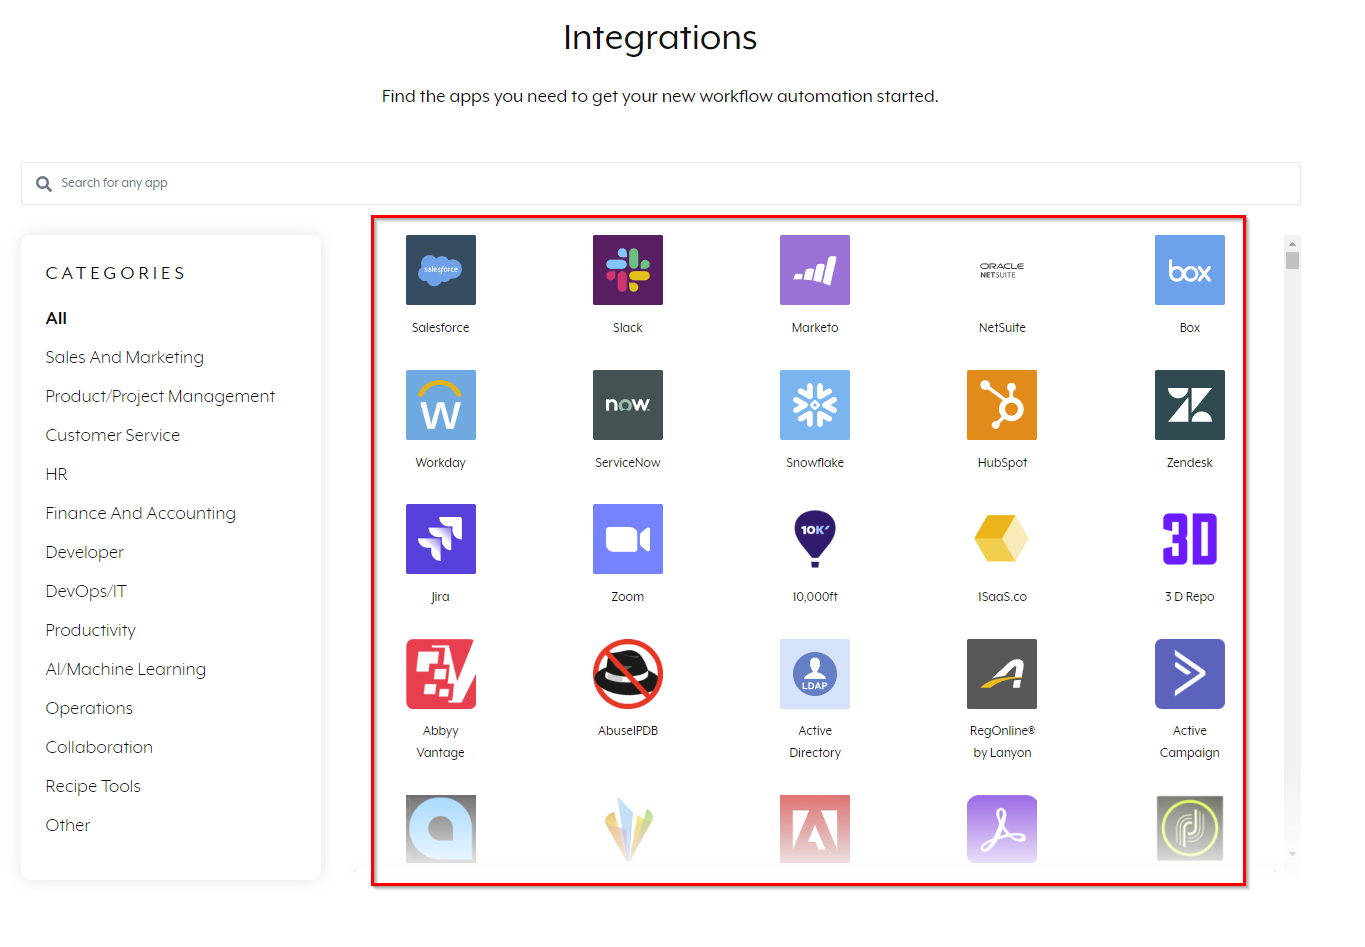Viewport: 1365px width, 947px height.
Task: Click the app list scrollbar thumb
Action: point(1292,260)
